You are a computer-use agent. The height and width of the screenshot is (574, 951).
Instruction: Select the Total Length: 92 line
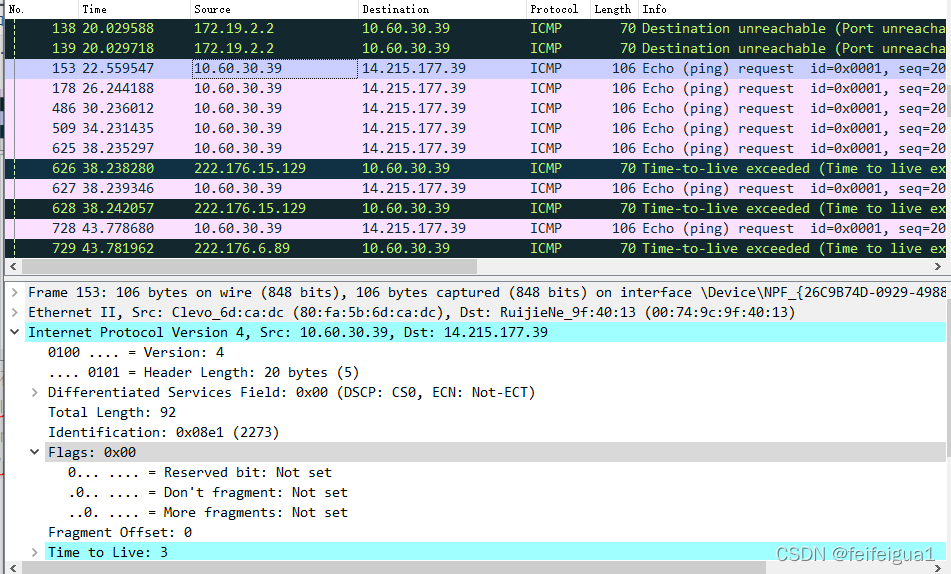click(112, 413)
